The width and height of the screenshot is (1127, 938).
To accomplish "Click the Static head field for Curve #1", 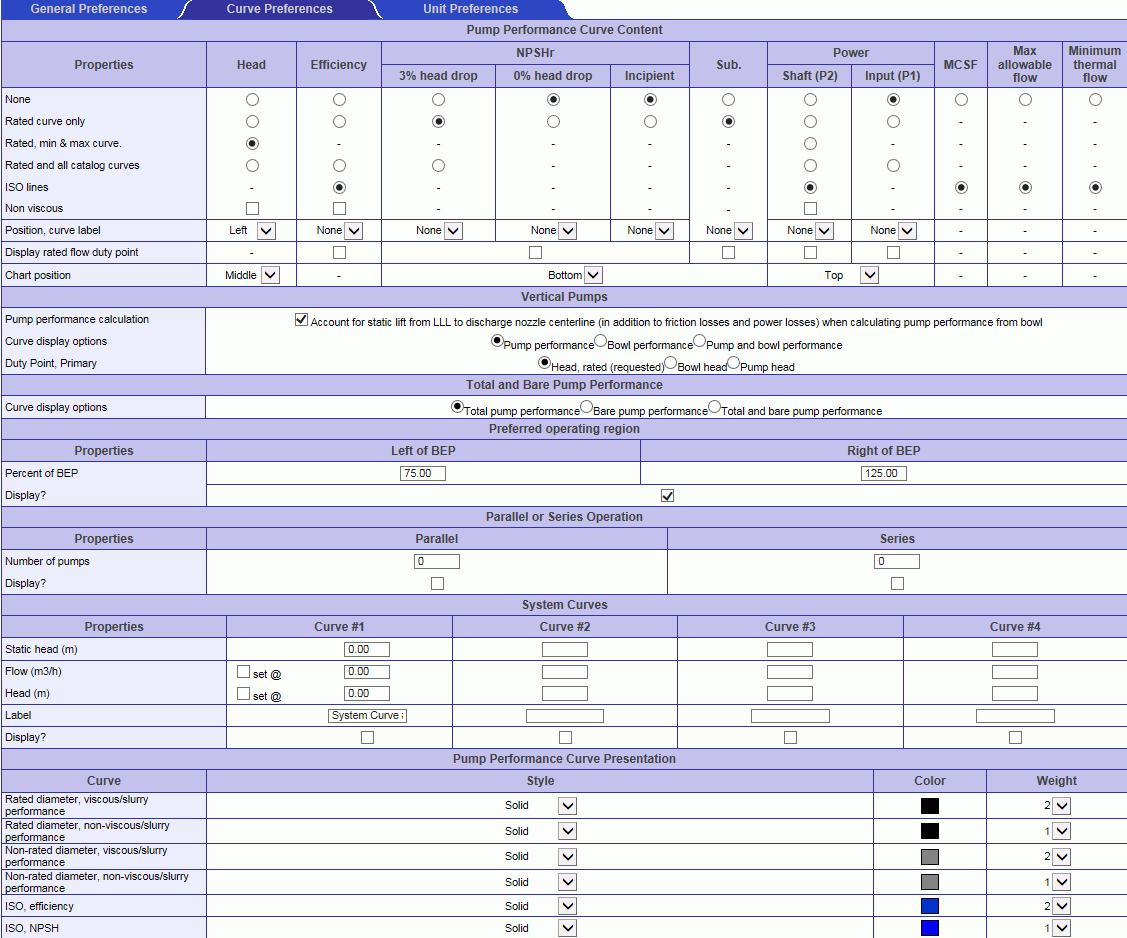I will pos(367,650).
